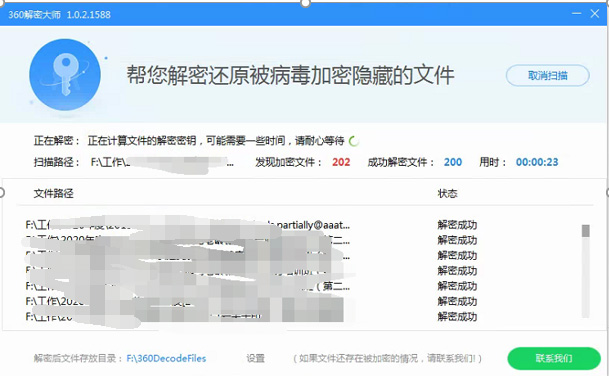Click the 用时 label

pos(493,162)
